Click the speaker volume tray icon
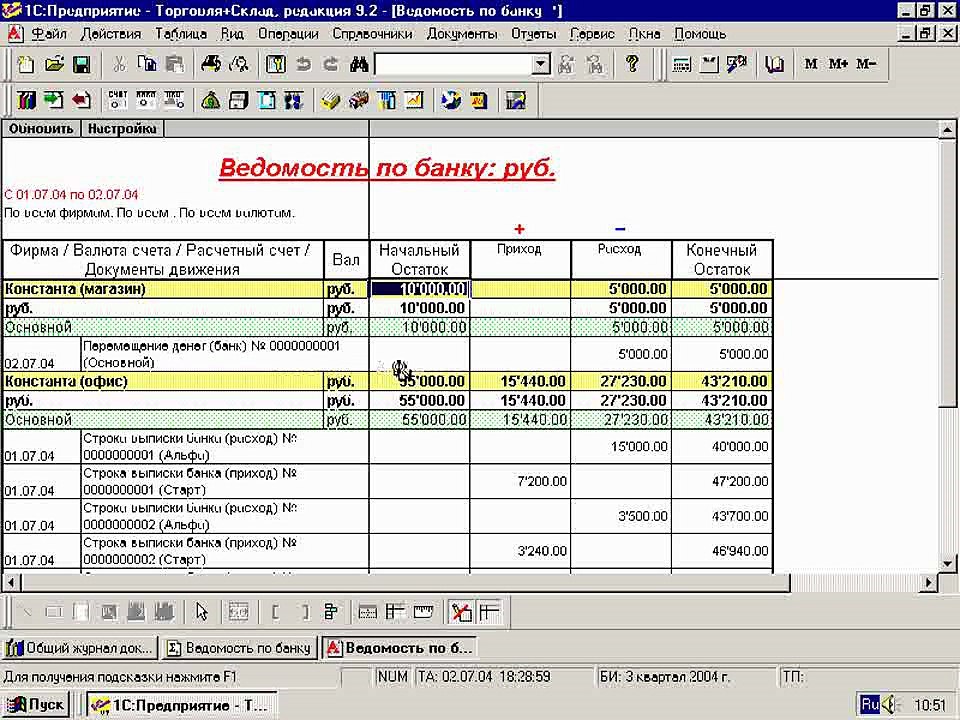The width and height of the screenshot is (960, 720). tap(890, 705)
